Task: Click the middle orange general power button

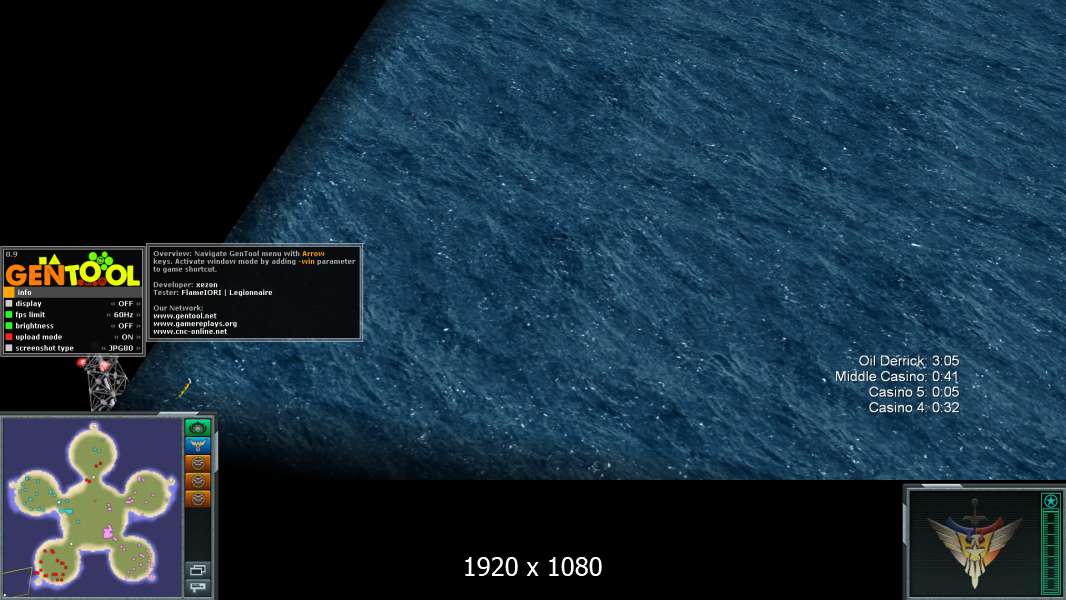Action: tap(198, 481)
